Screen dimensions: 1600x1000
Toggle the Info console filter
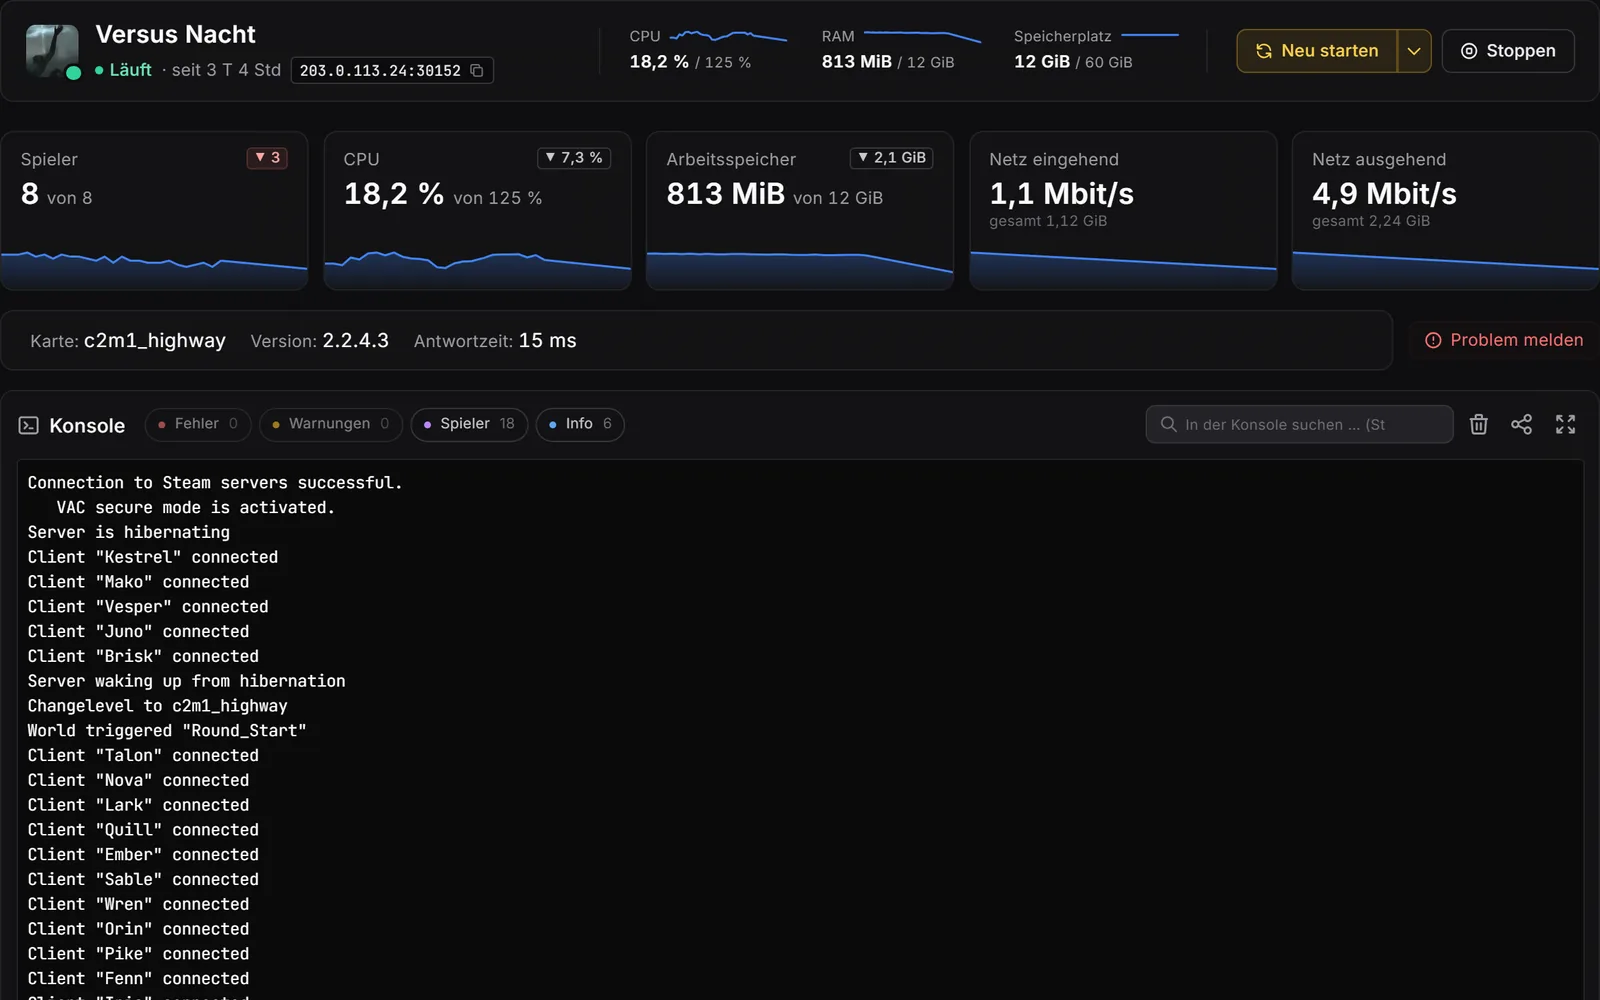[x=580, y=424]
